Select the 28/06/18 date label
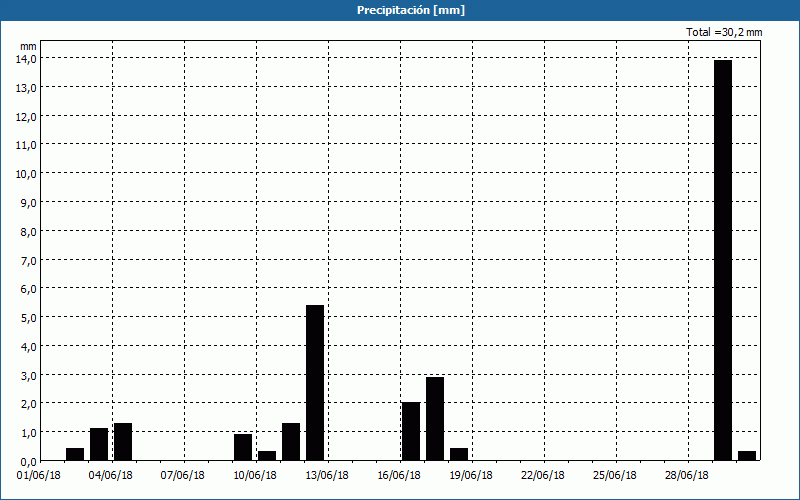This screenshot has height=500, width=800. (687, 476)
